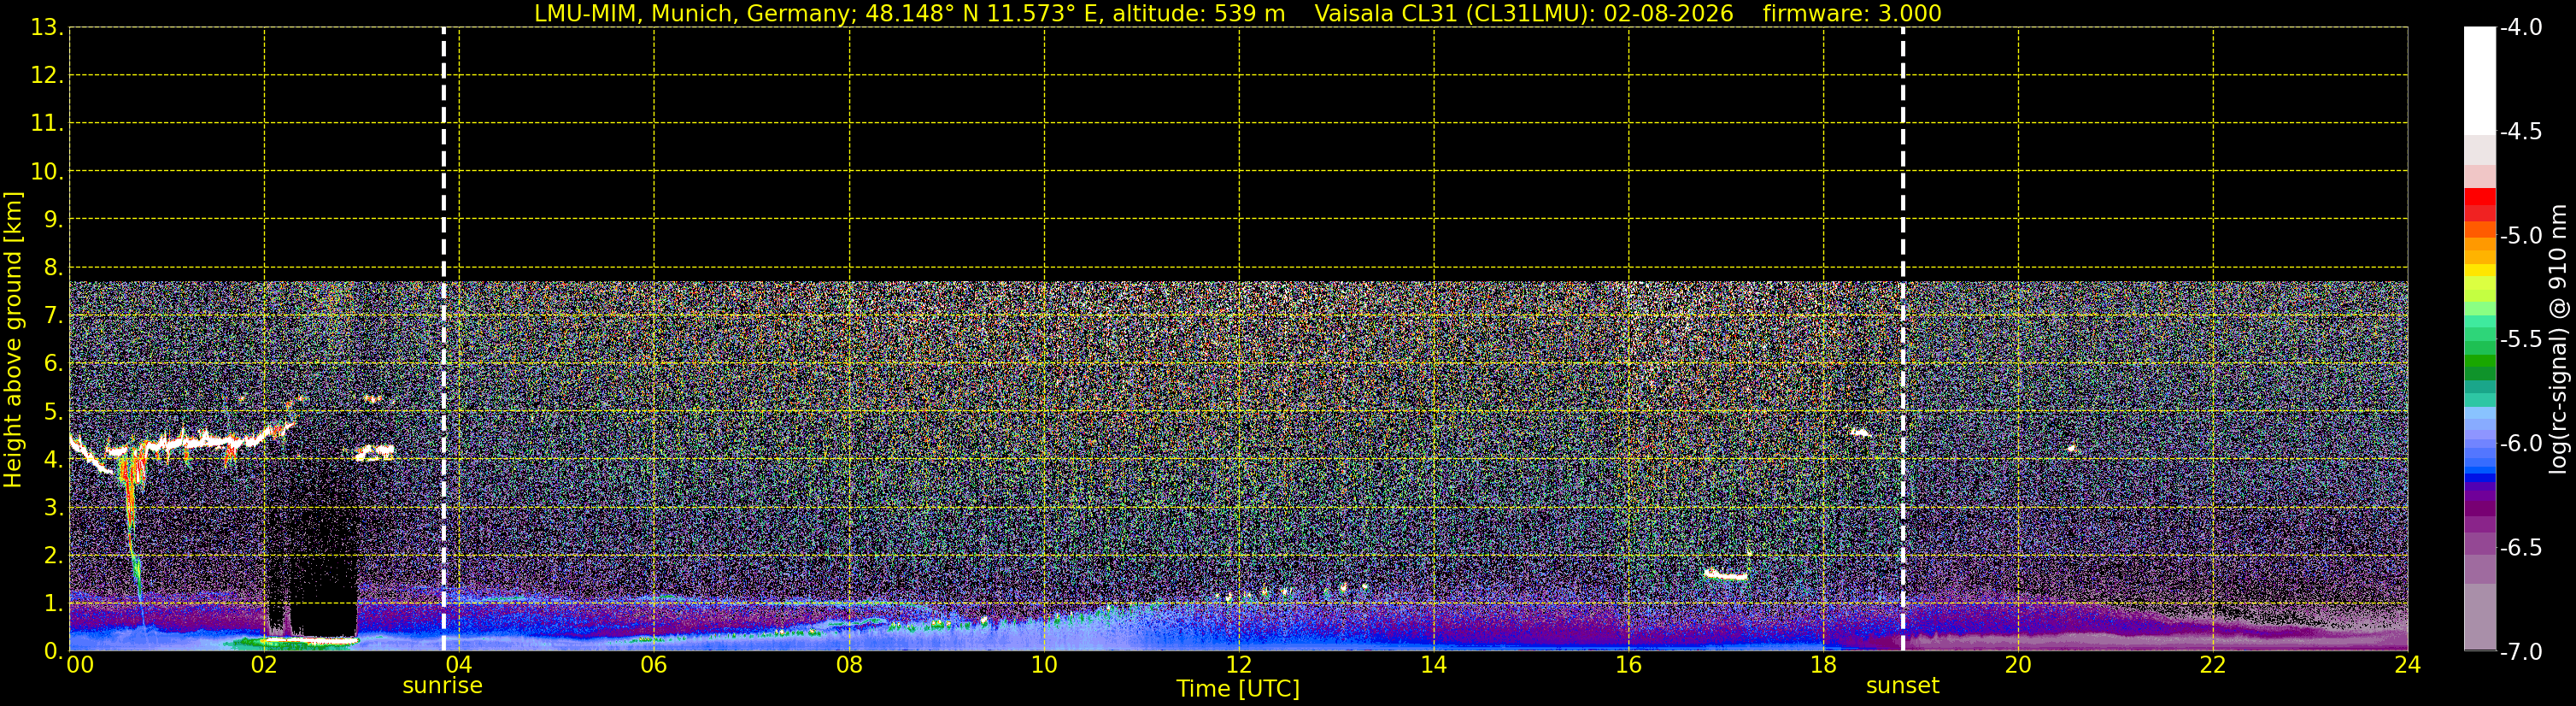Click the white dashed sunset line
This screenshot has width=2576, height=706.
tap(1902, 339)
